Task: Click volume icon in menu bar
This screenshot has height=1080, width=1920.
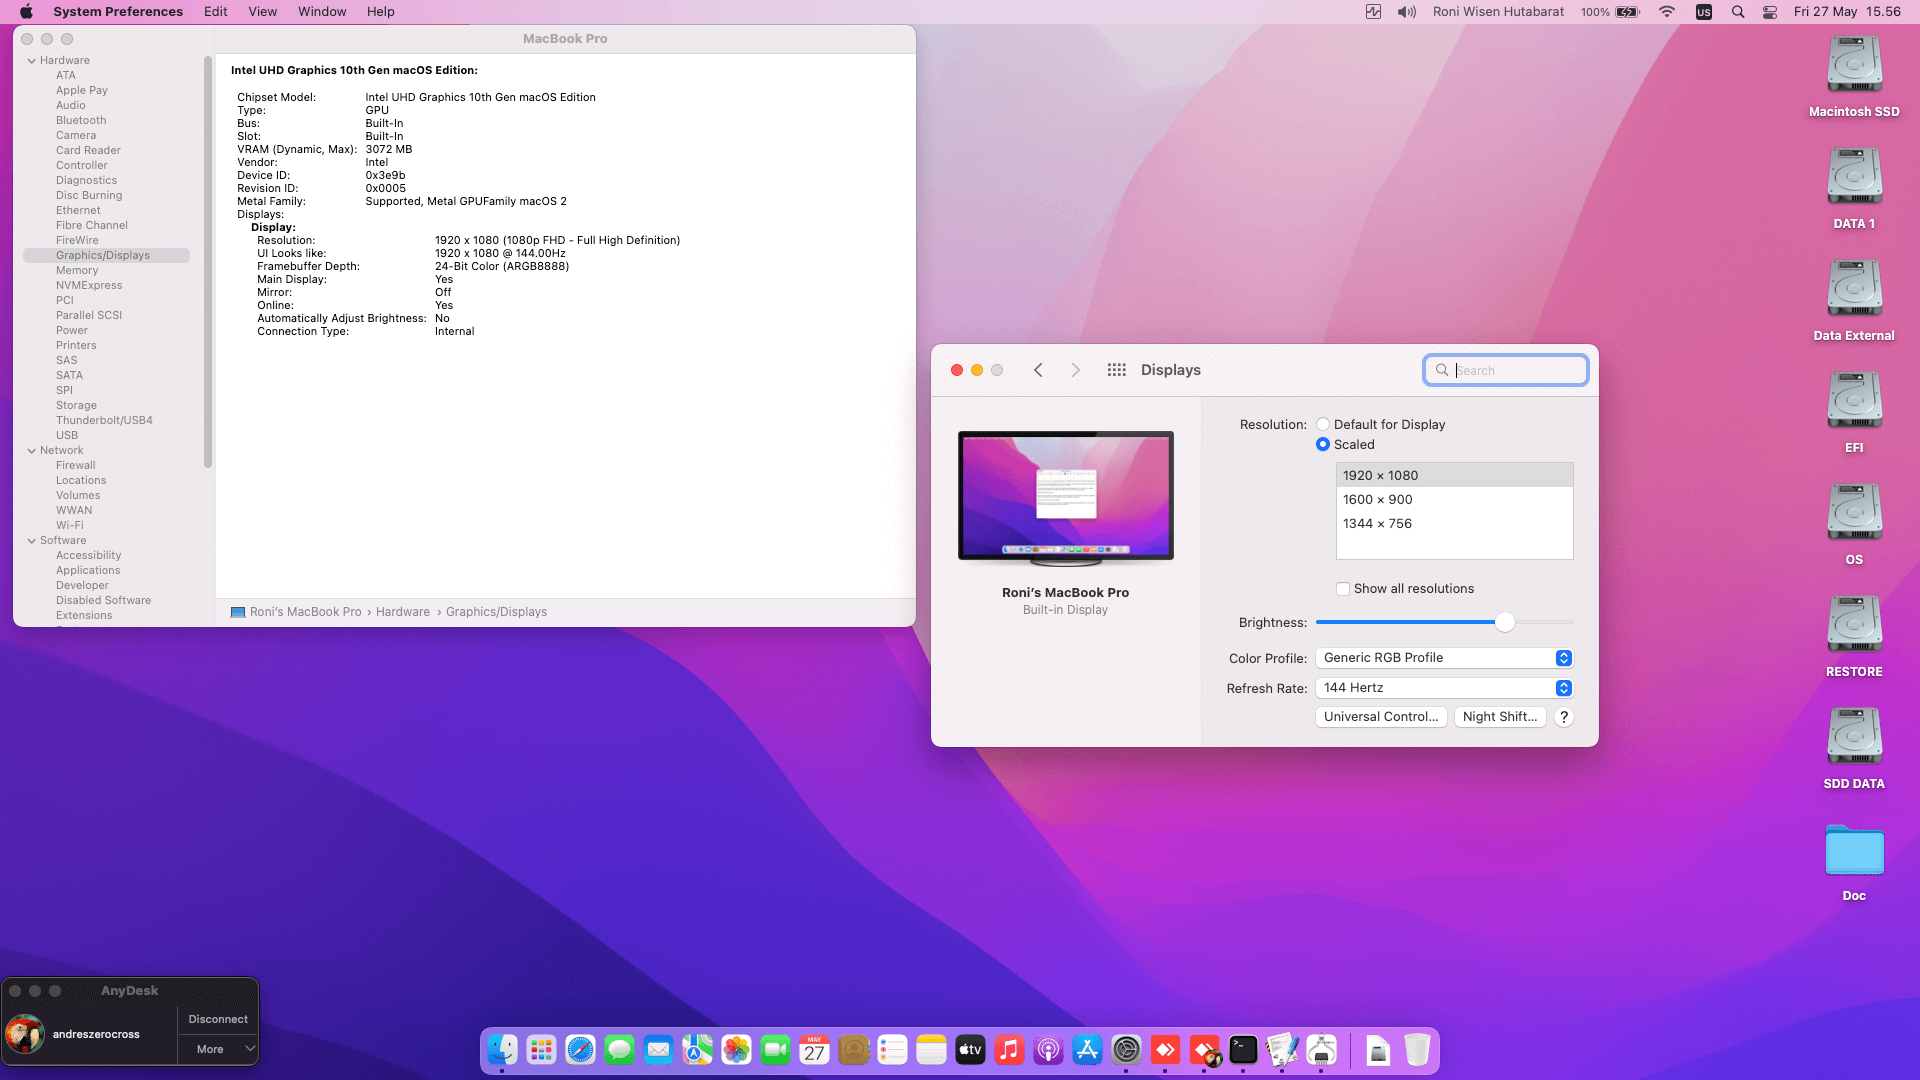Action: [1407, 12]
